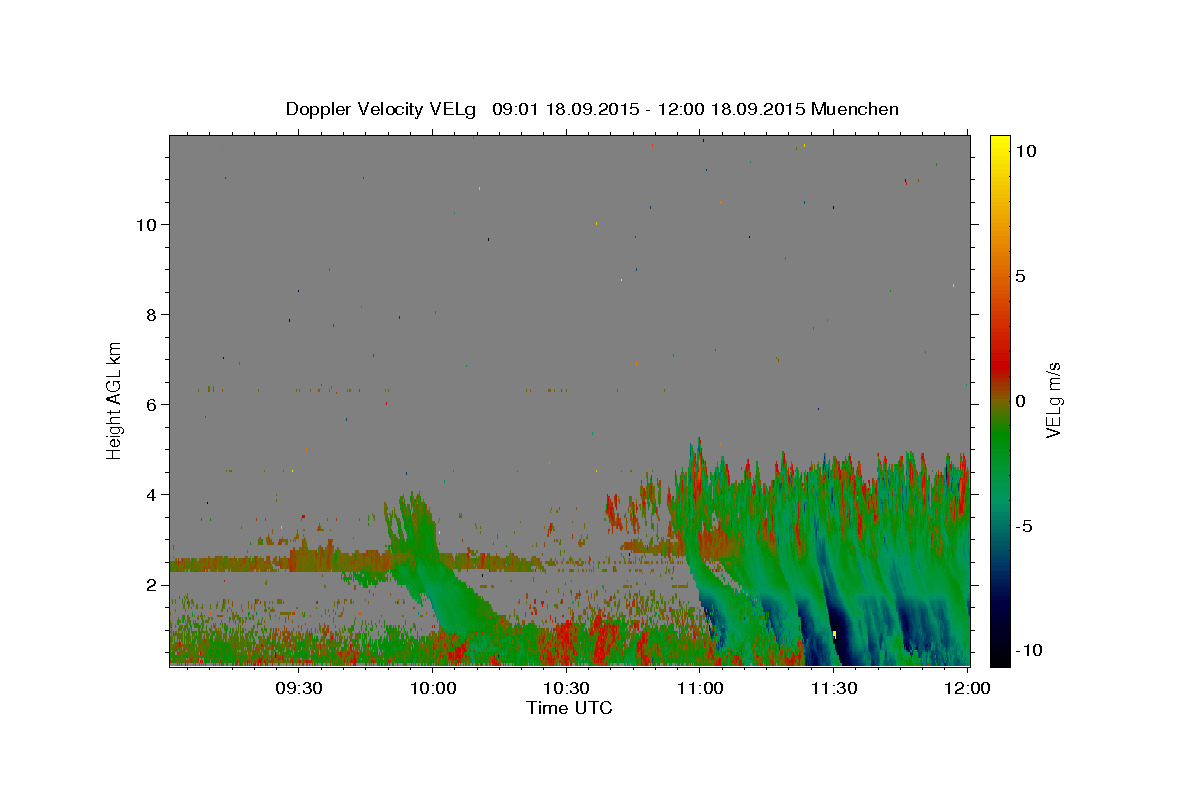Click the plot title 'Doppler Velocity VELg'

[382, 109]
